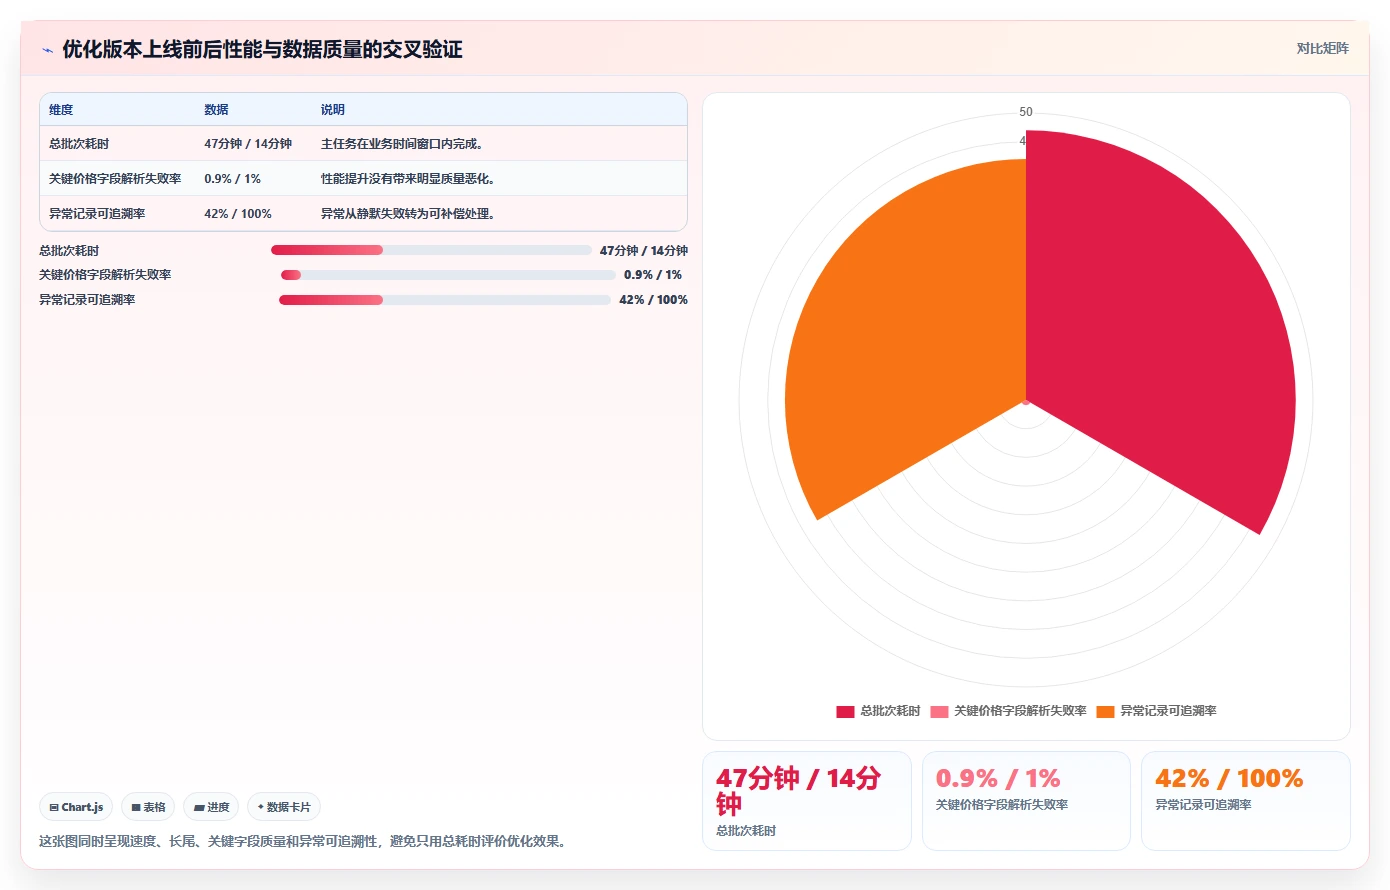Click the text 异常从静默失败转为可补偿处理。
The image size is (1390, 890).
click(410, 214)
